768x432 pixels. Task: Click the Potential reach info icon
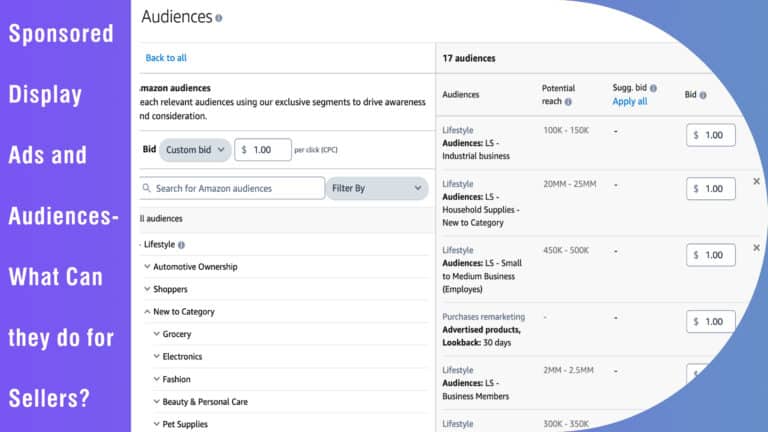tap(568, 102)
